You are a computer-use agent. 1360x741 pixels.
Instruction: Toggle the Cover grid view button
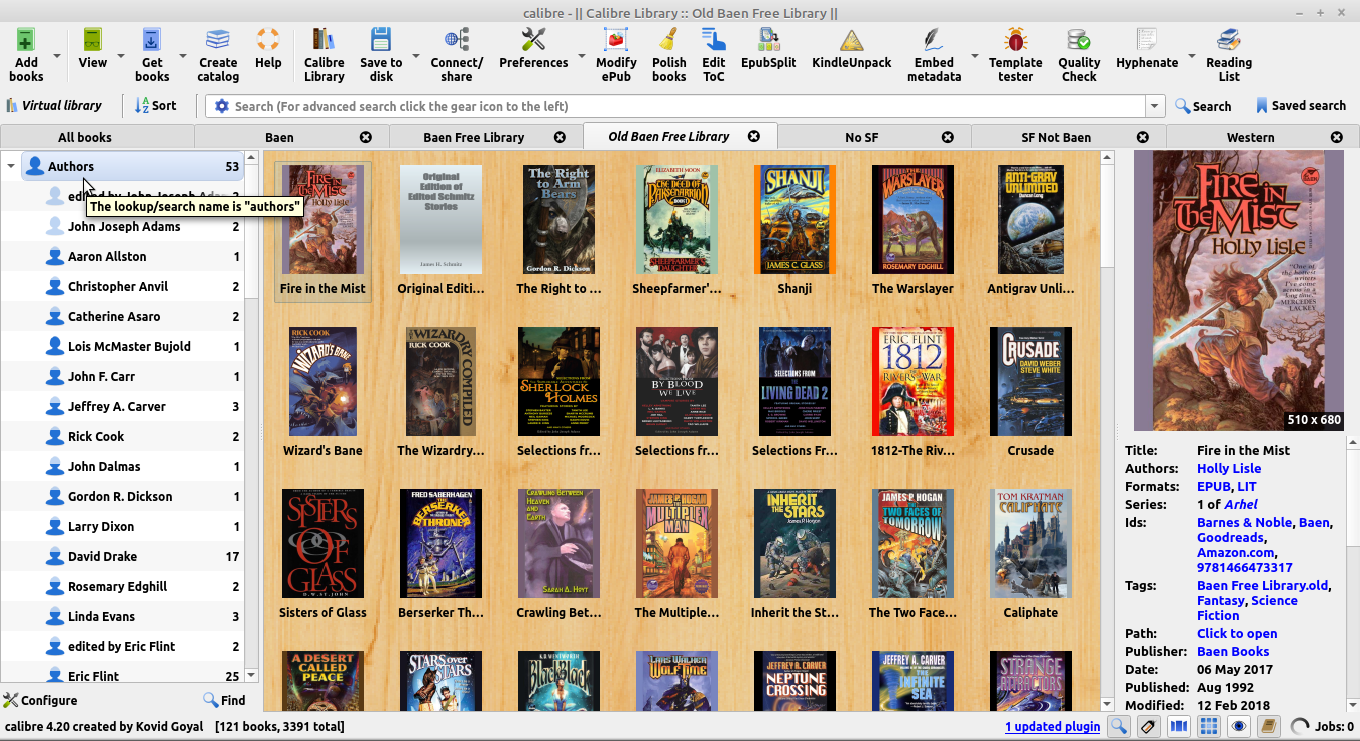(x=1209, y=727)
